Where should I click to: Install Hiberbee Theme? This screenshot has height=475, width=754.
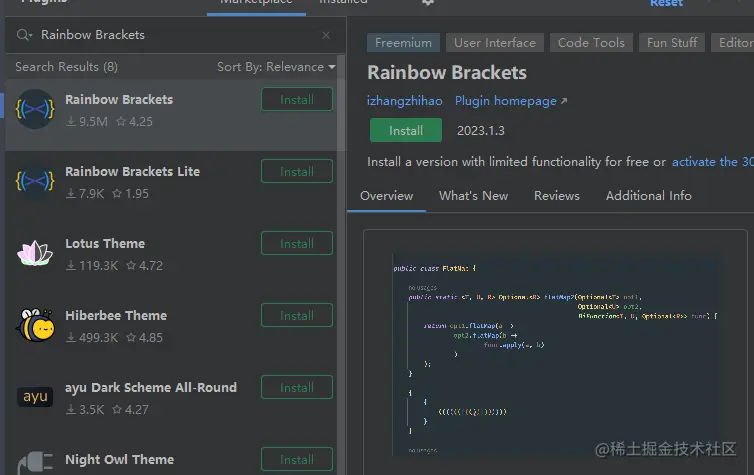point(297,316)
